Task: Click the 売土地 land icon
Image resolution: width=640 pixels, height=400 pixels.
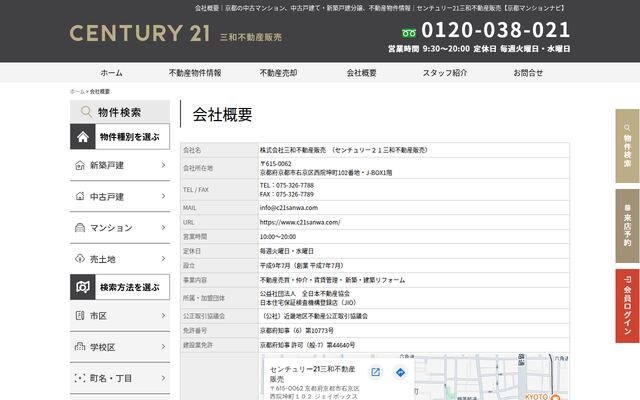Action: [x=80, y=258]
